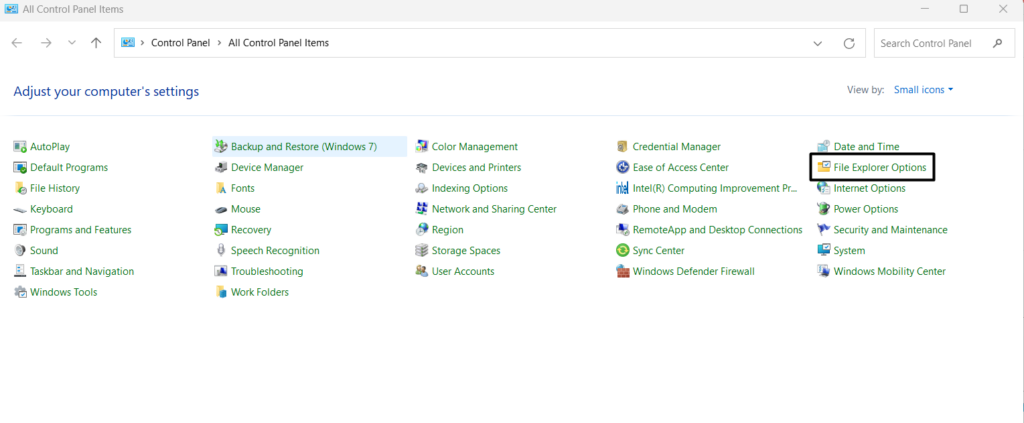The image size is (1024, 423).
Task: Open the Credential Manager icon
Action: [623, 147]
